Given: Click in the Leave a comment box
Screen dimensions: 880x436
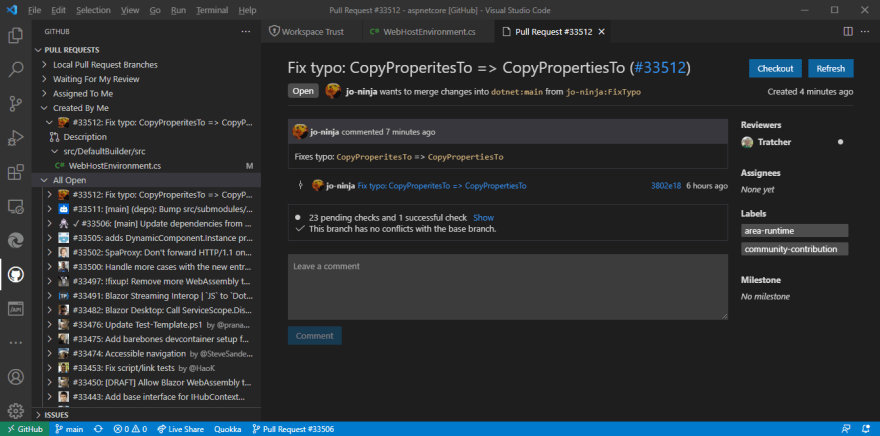Looking at the screenshot, I should pos(508,287).
